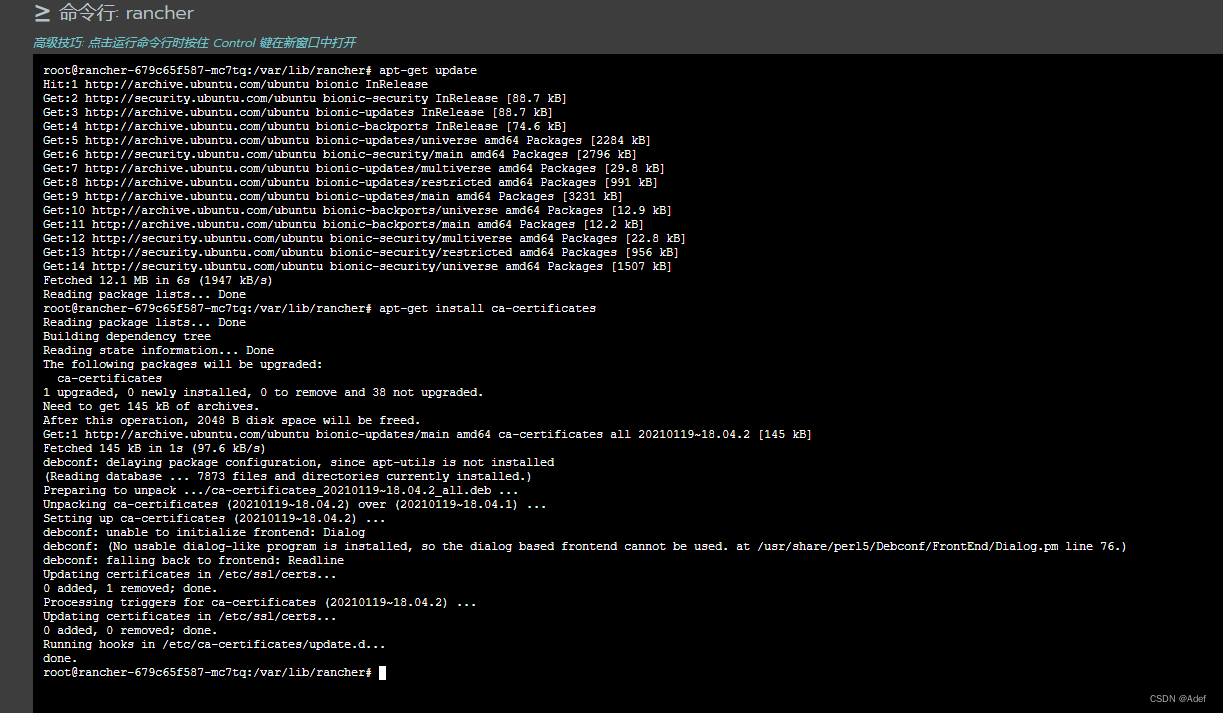Click 'Need to get 145 kB of archives.'
This screenshot has width=1223, height=713.
tap(151, 406)
